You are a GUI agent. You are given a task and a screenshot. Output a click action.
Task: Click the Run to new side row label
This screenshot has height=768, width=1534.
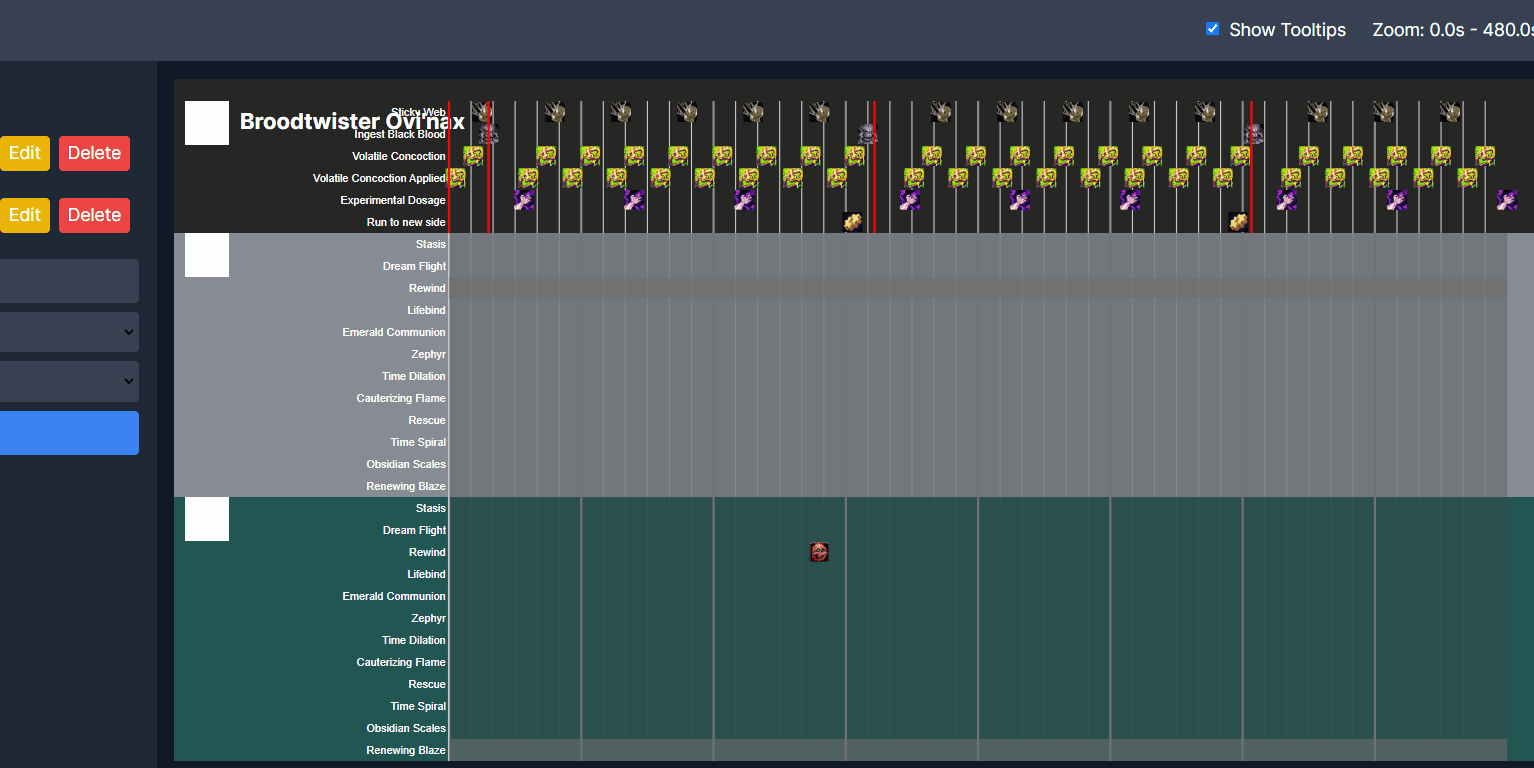click(x=406, y=222)
